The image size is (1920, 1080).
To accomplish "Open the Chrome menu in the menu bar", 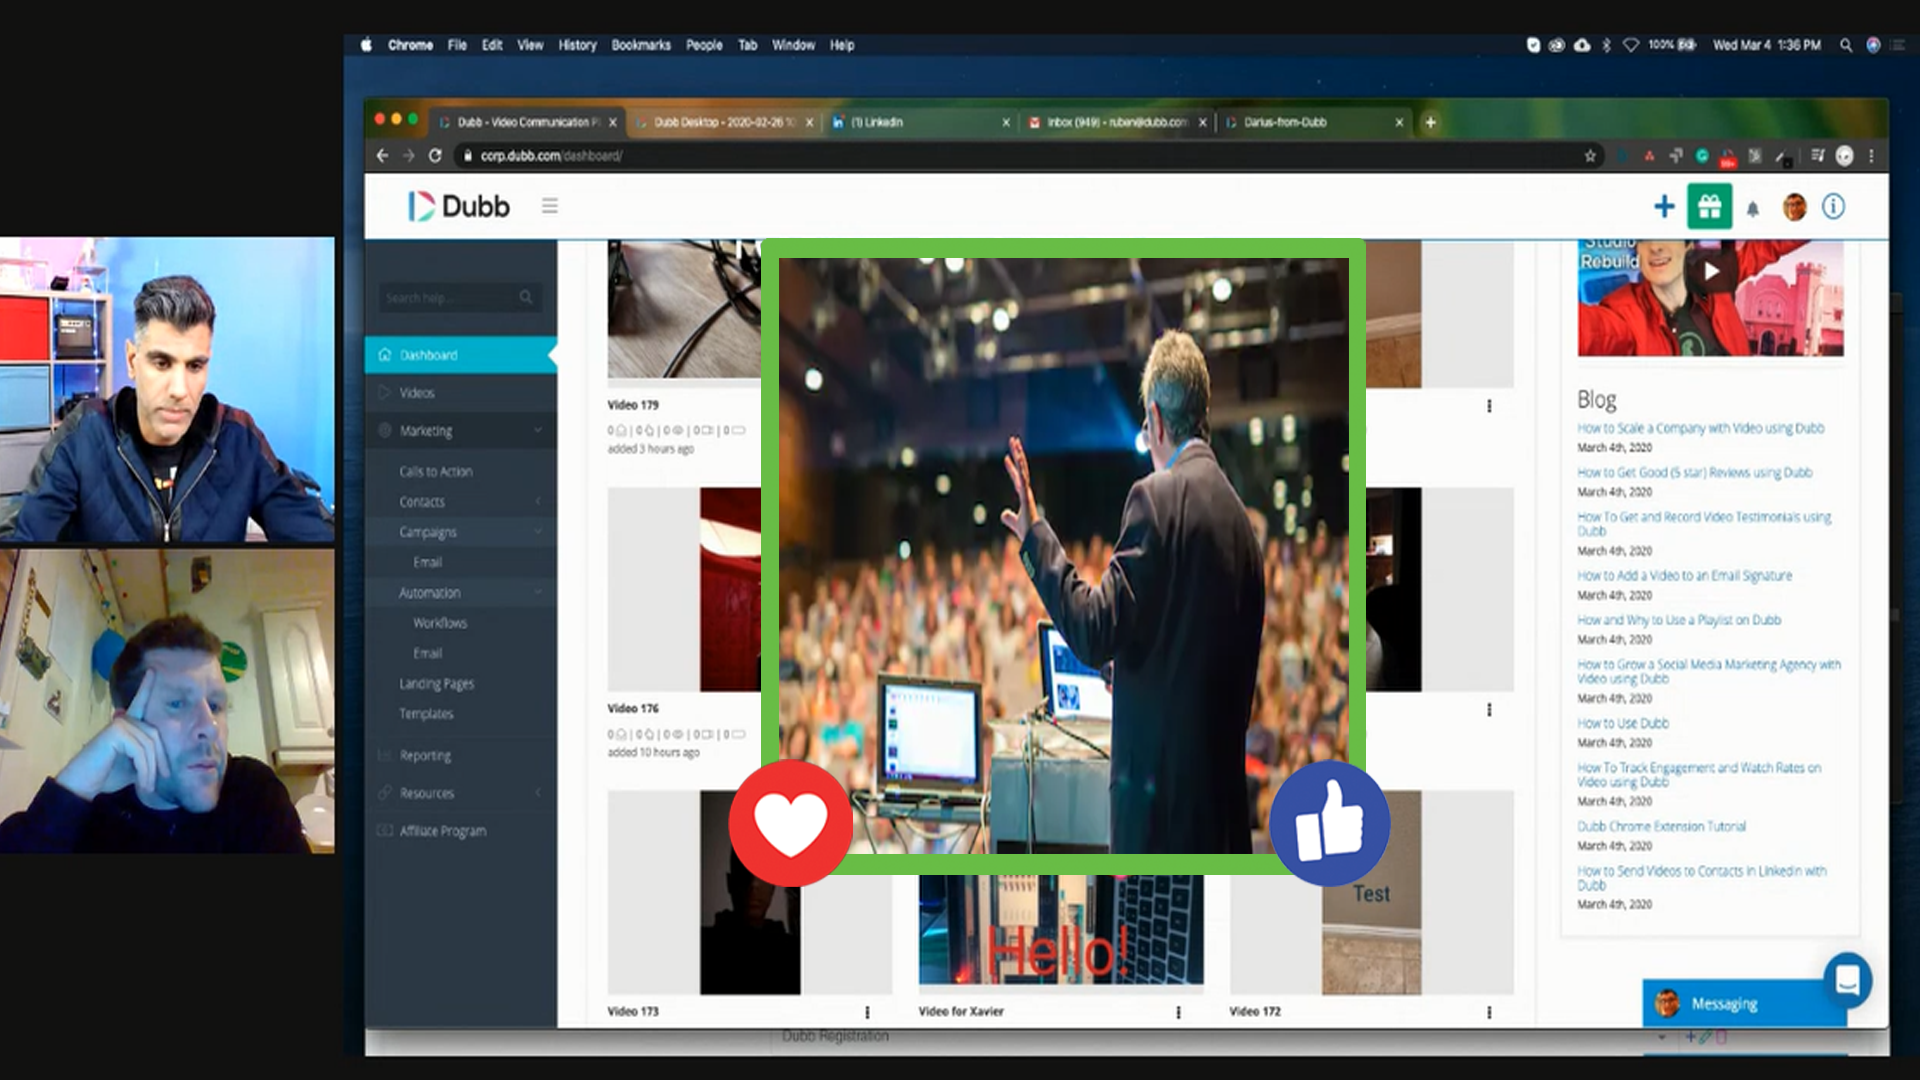I will click(410, 45).
